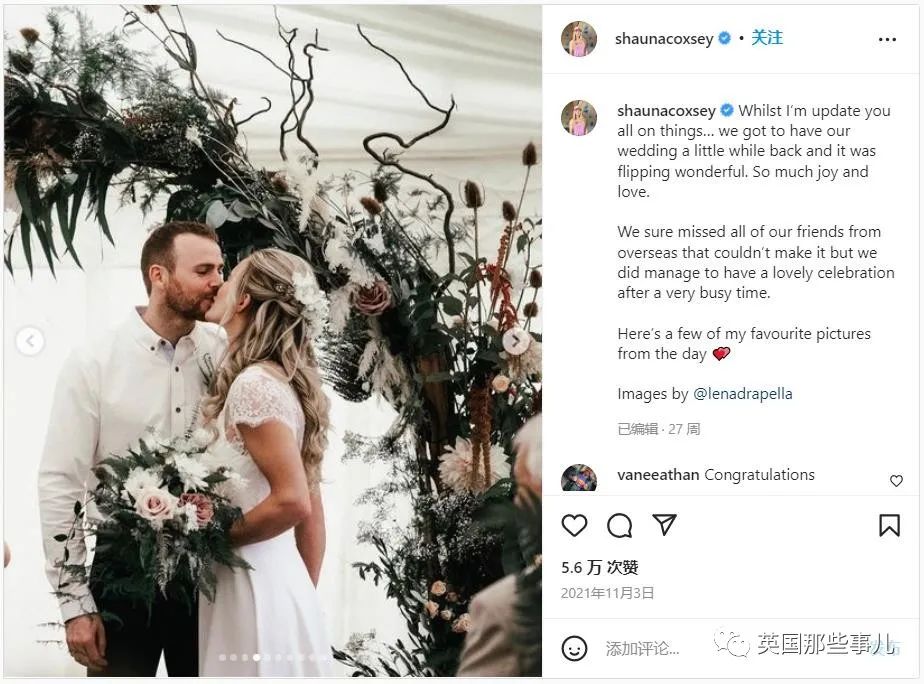View the 5.6 万 次赞 likes list

[x=599, y=567]
